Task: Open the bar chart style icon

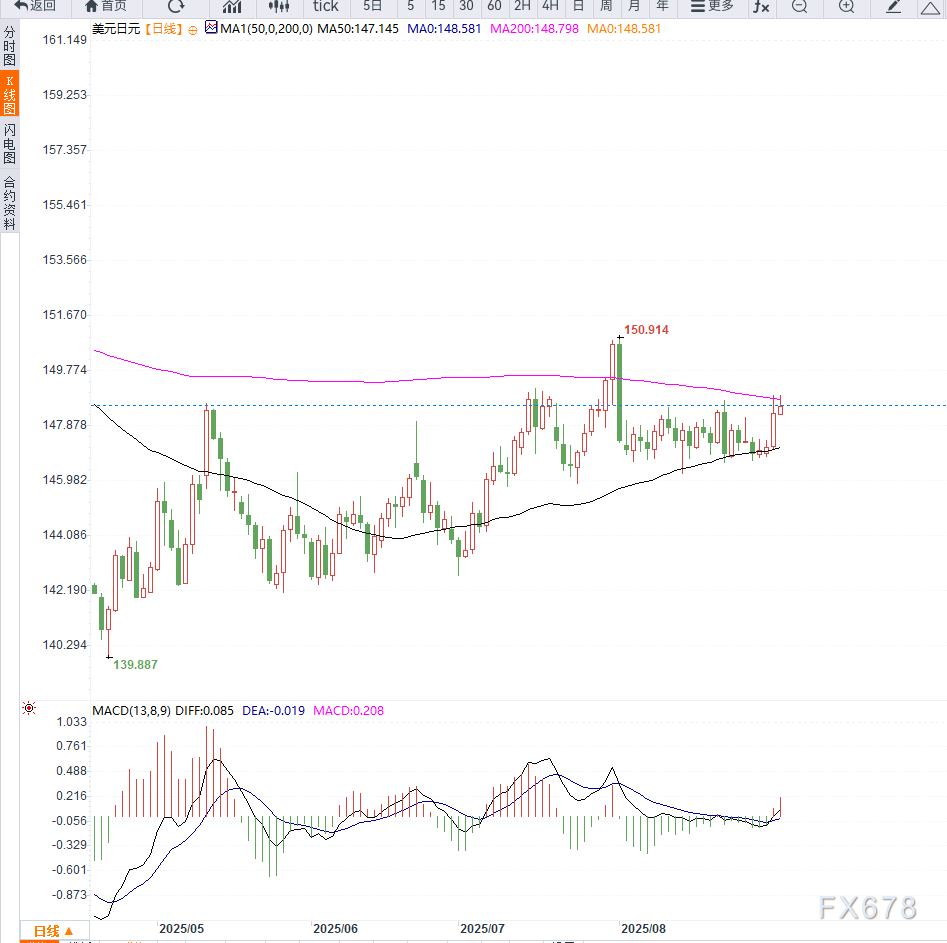Action: (231, 6)
